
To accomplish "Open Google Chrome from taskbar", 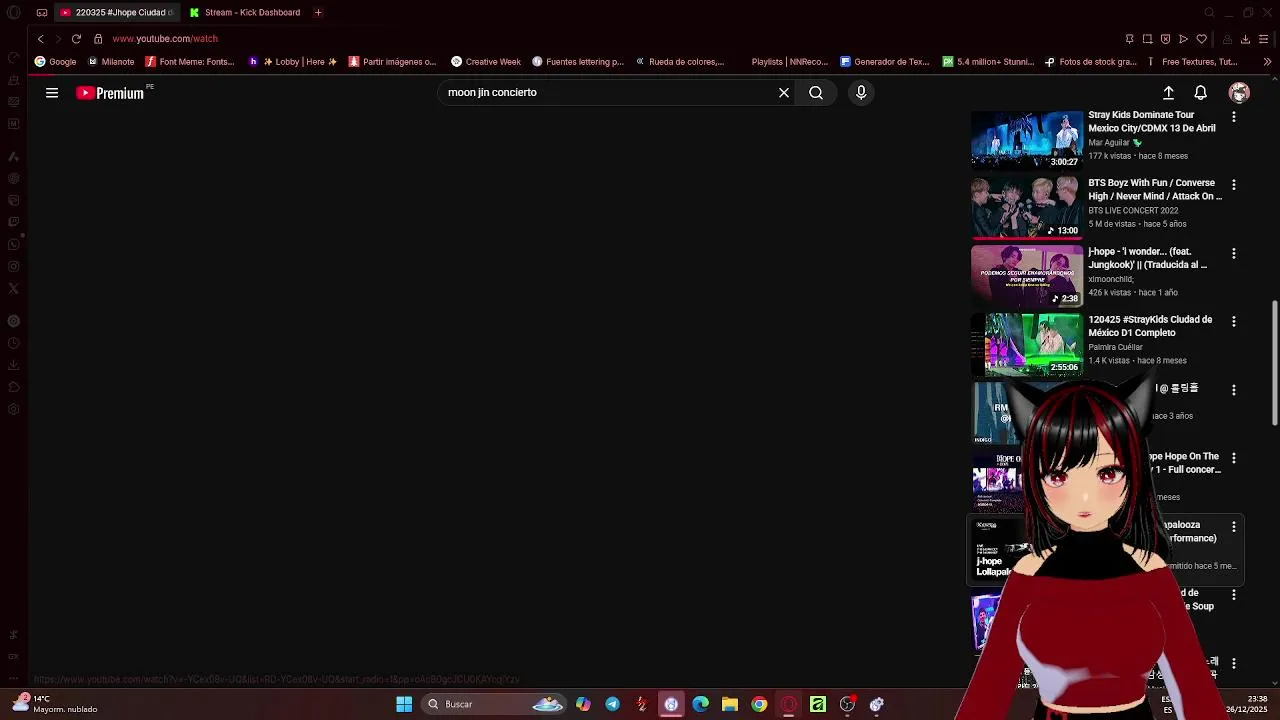I will (759, 704).
